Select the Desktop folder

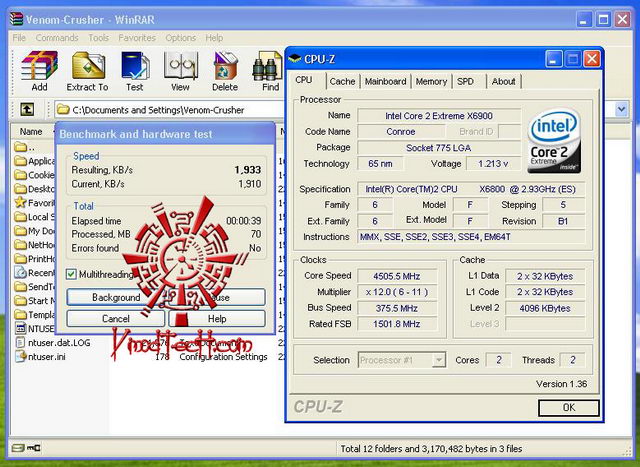coord(35,189)
